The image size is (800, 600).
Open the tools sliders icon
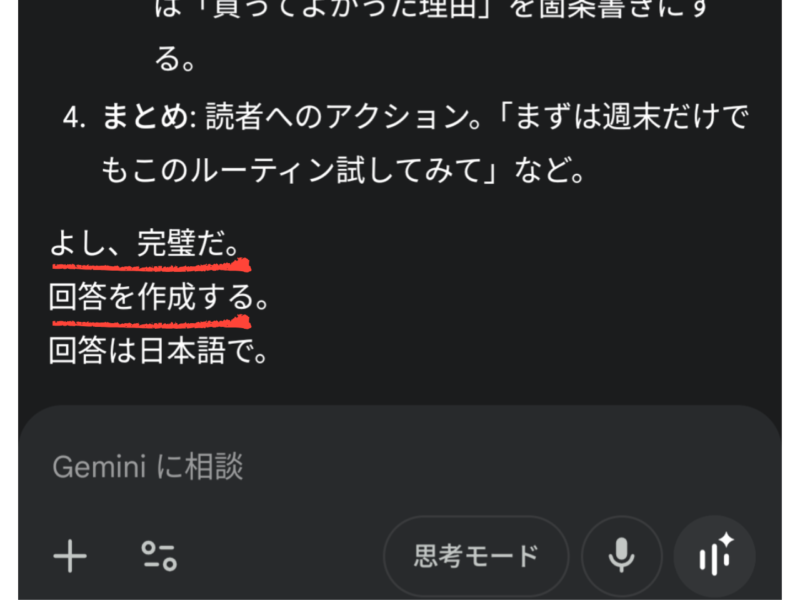click(159, 556)
